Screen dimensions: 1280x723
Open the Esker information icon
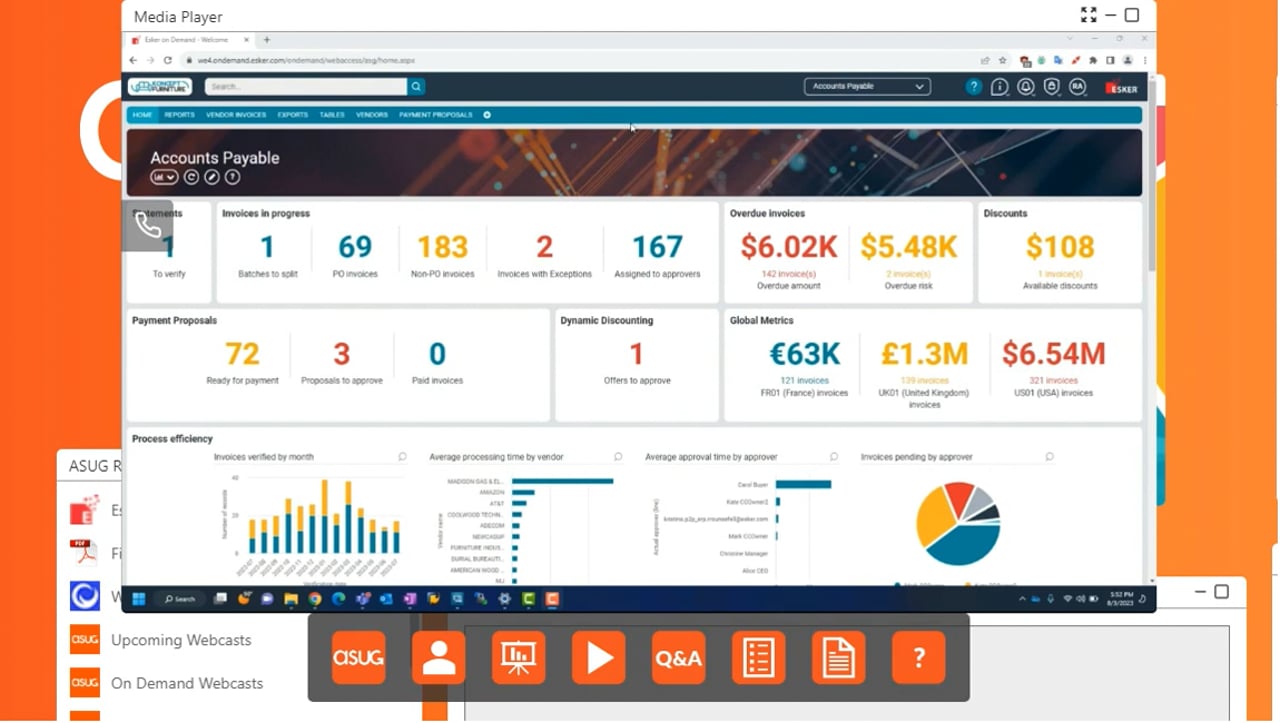coord(999,87)
